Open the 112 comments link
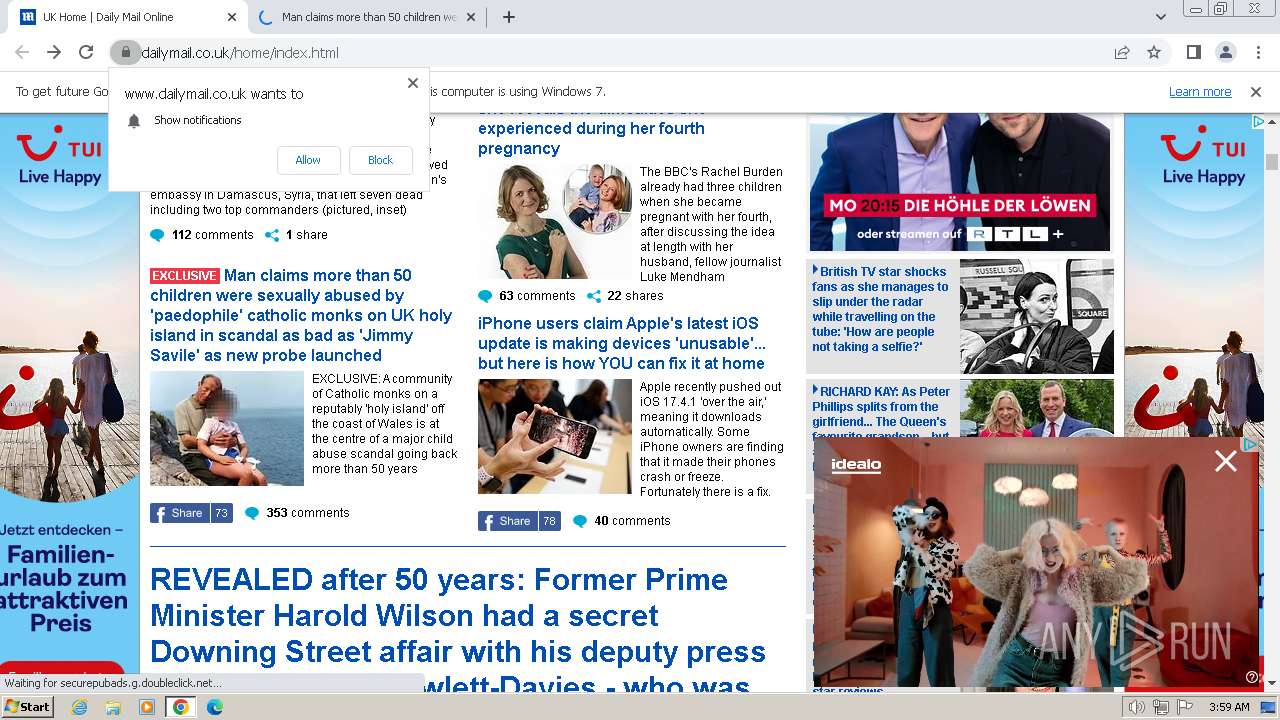The image size is (1280, 720). [202, 235]
